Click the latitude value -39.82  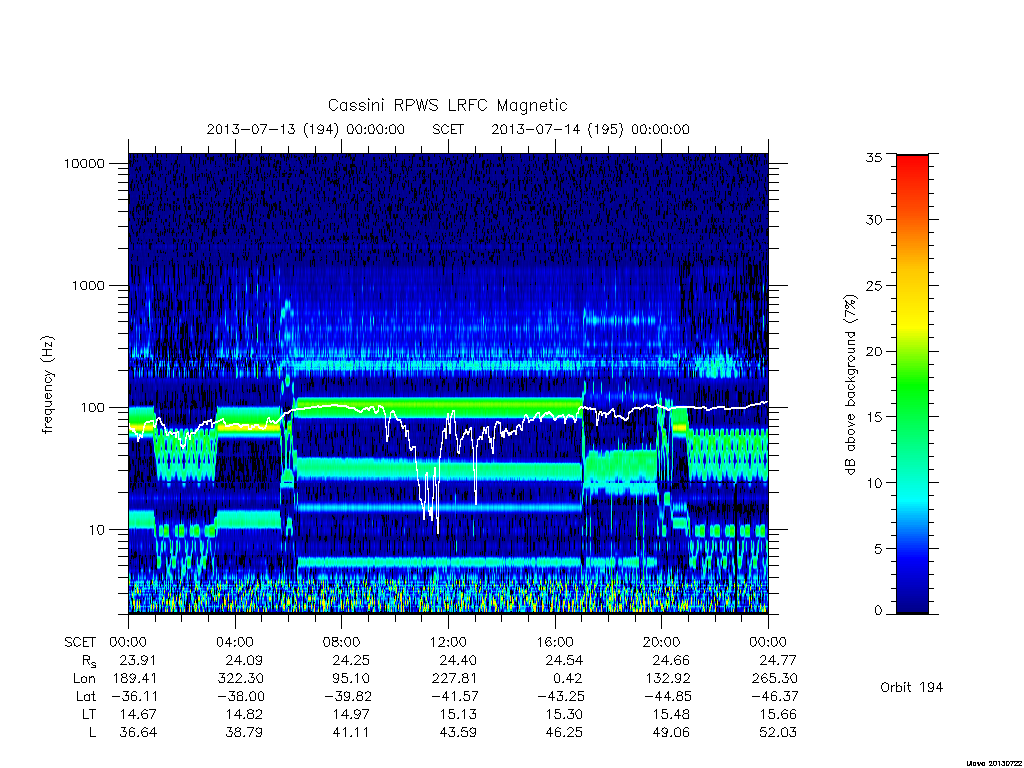pyautogui.click(x=349, y=697)
